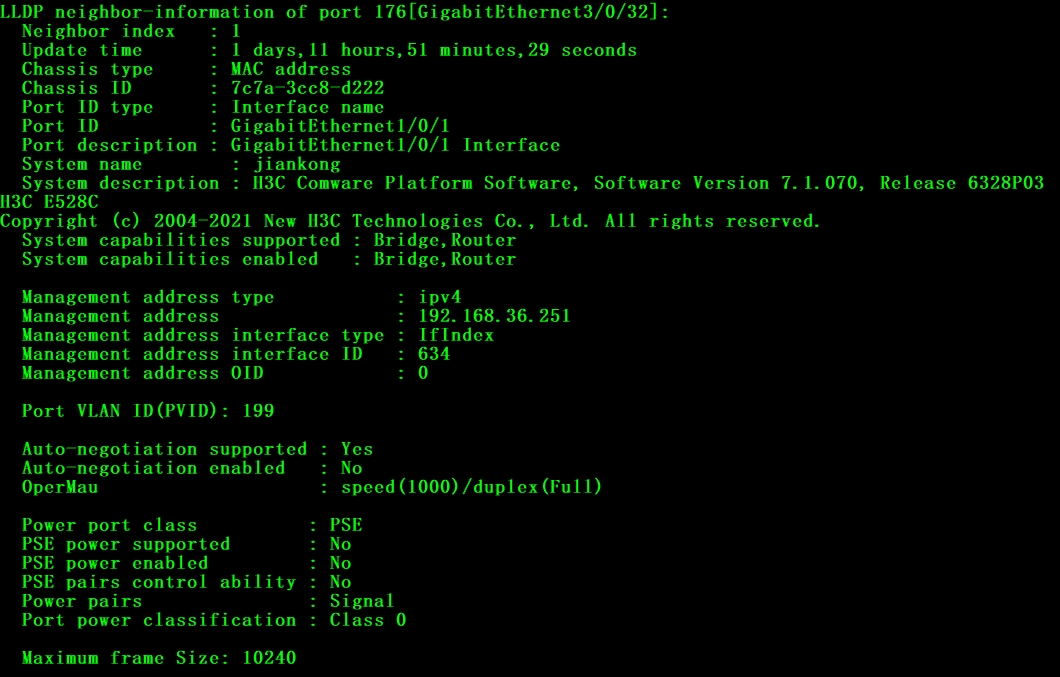Click the Management address type value ipv4
This screenshot has height=677, width=1060.
pos(440,297)
